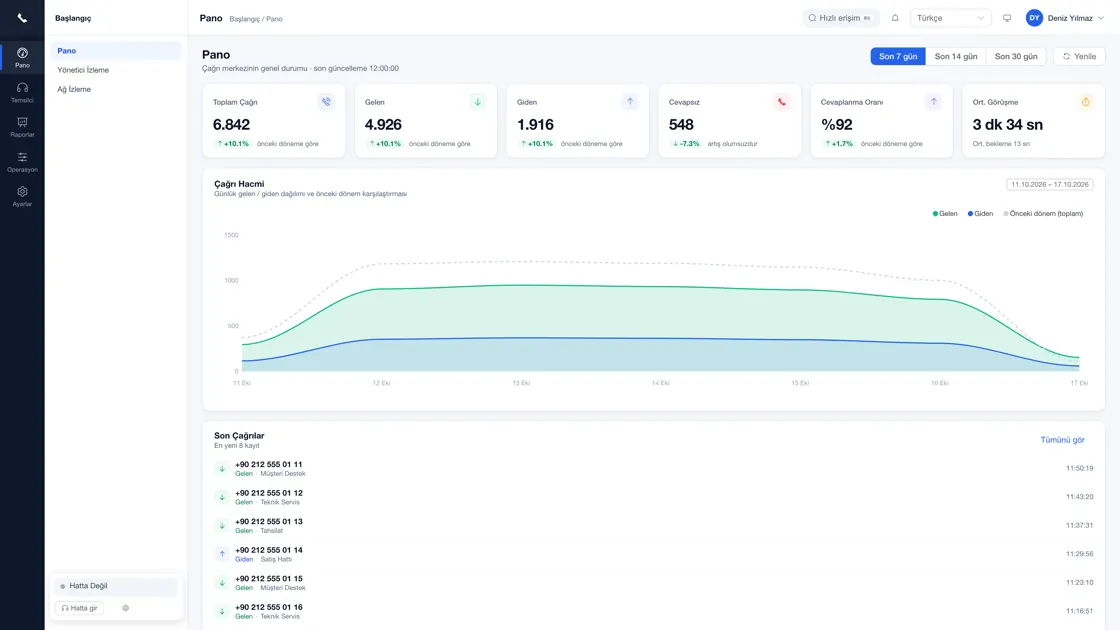The image size is (1120, 630).
Task: Select call row +90 212 555 01 15
Action: 654,583
